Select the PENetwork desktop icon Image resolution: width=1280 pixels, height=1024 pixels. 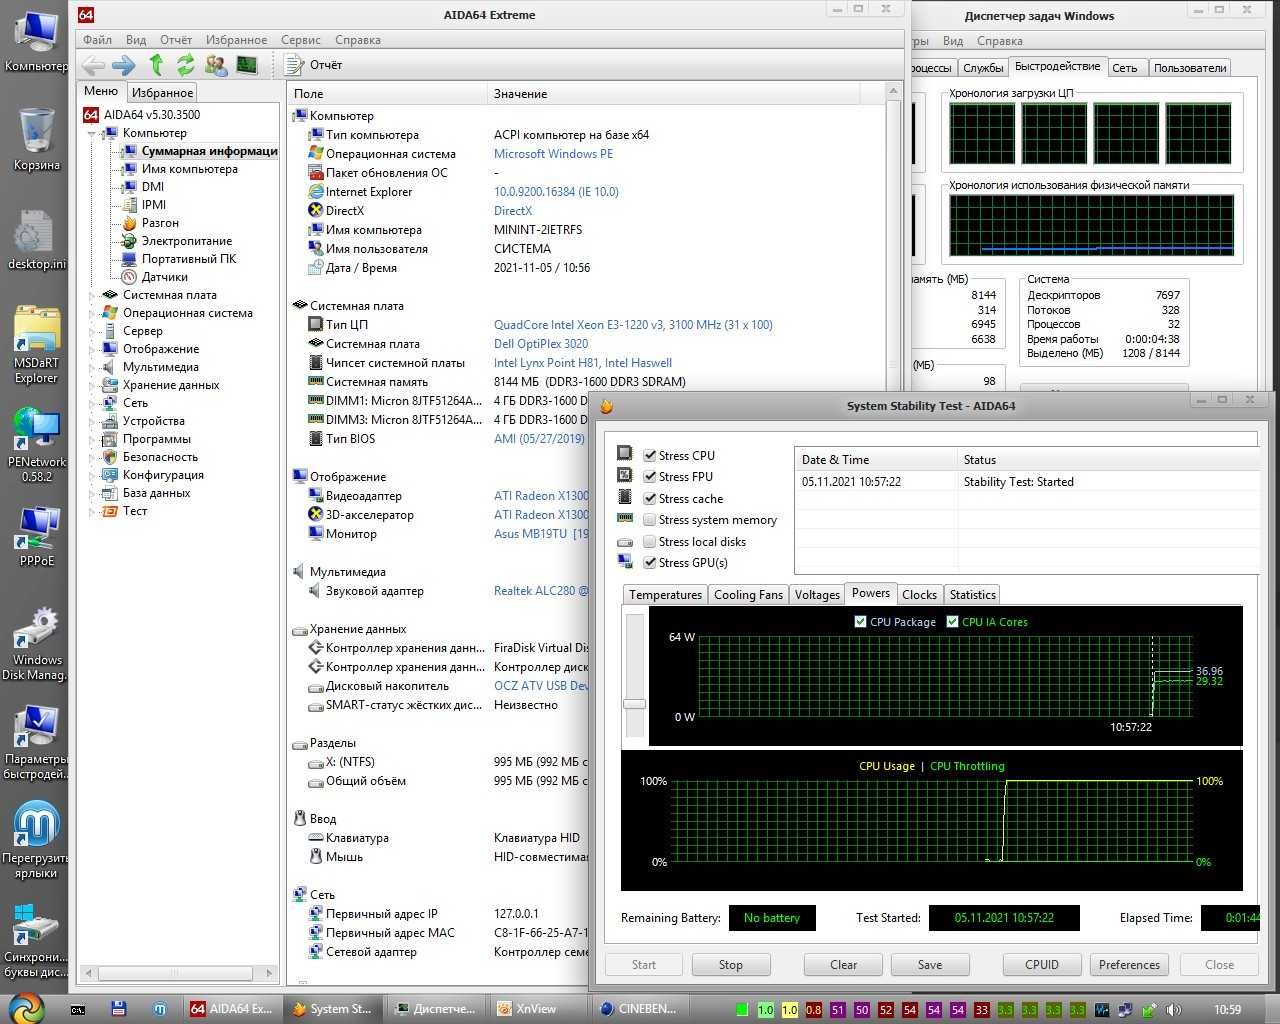pos(37,444)
